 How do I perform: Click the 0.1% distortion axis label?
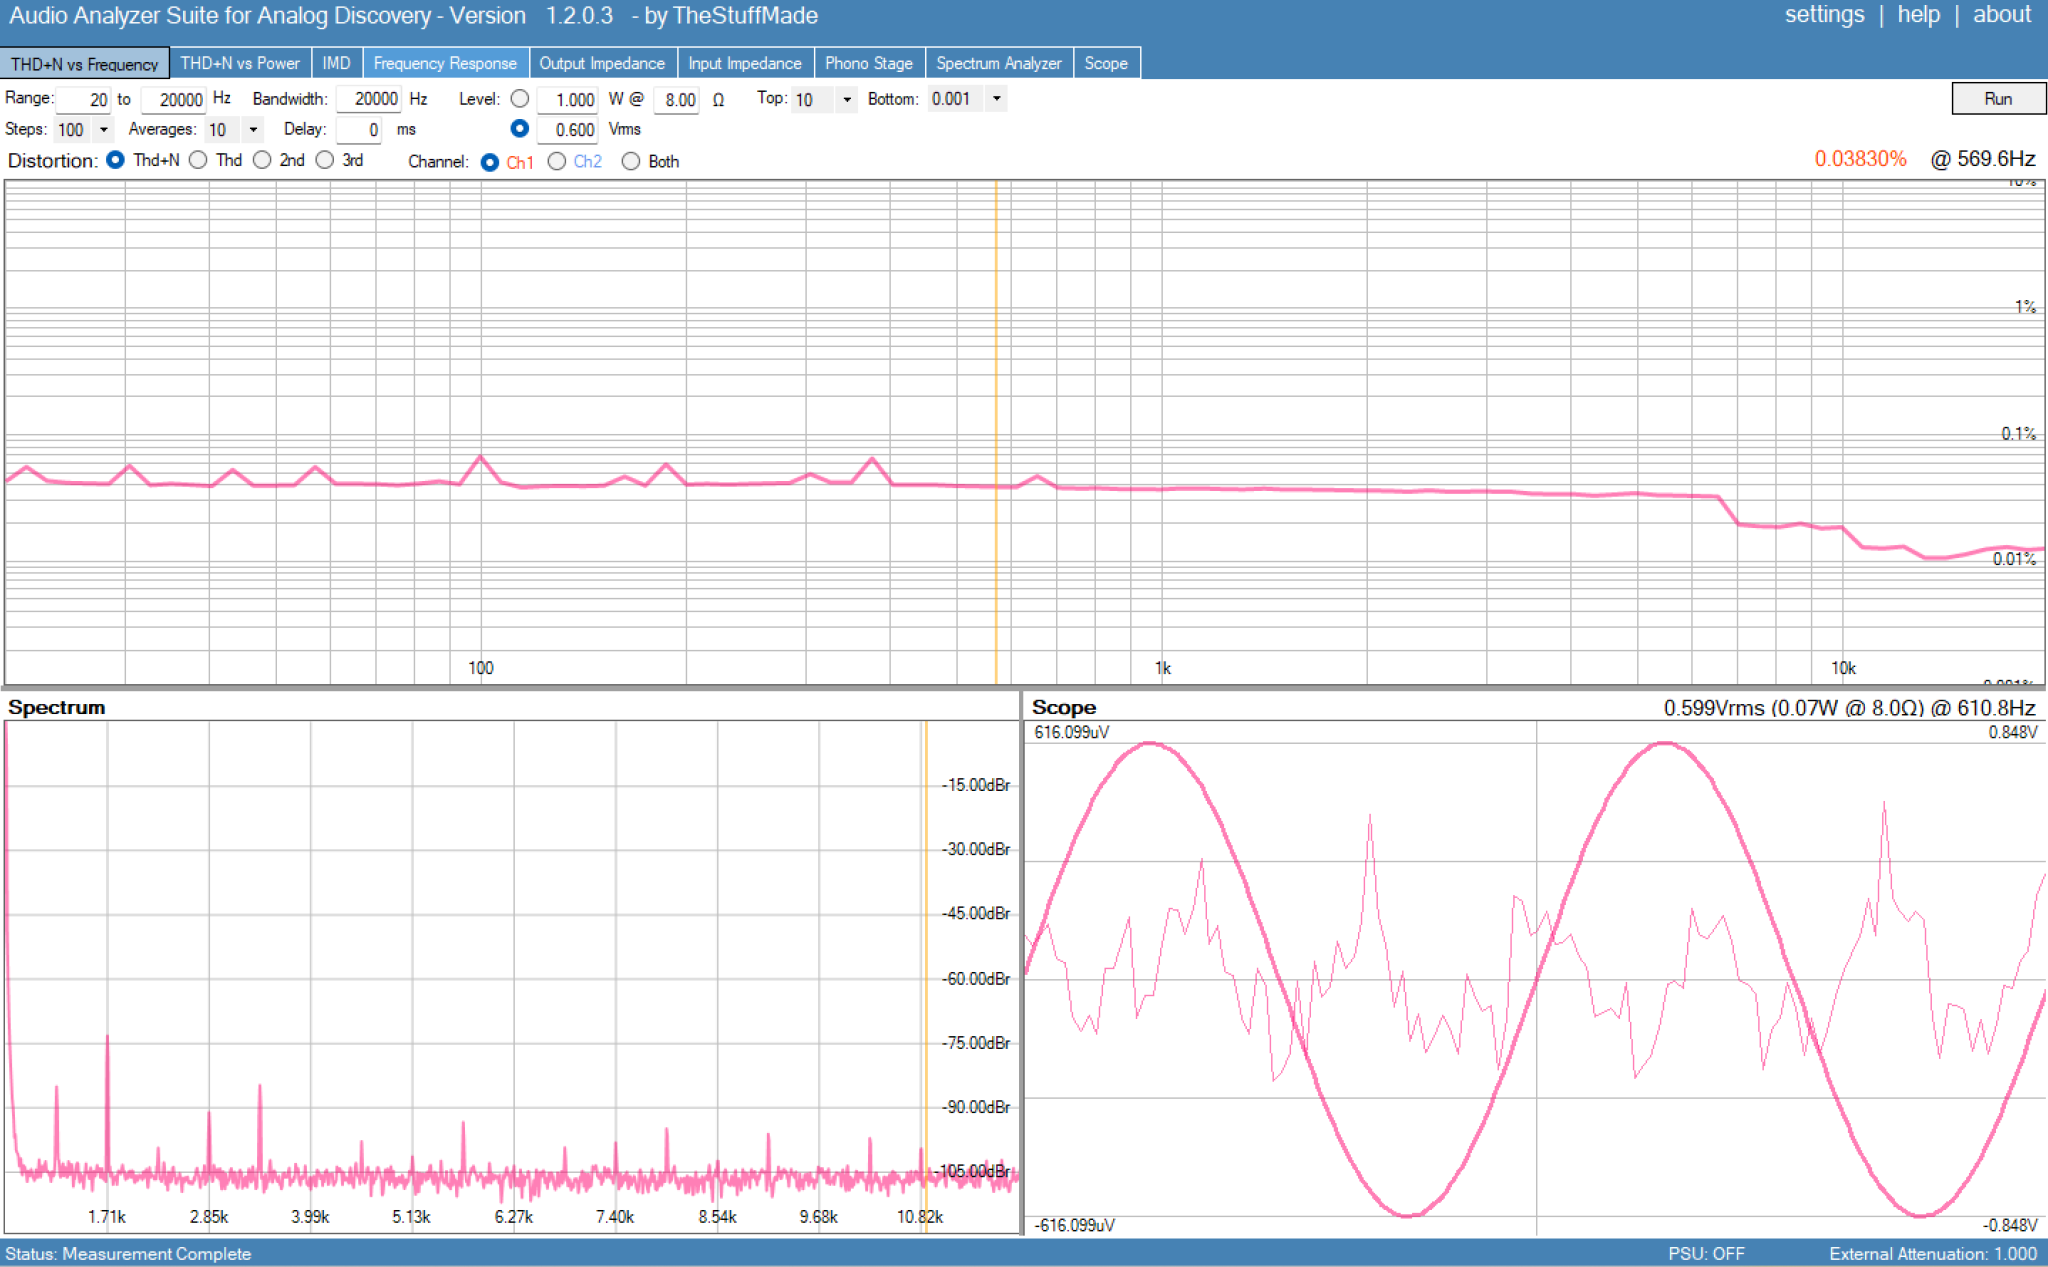[2018, 434]
